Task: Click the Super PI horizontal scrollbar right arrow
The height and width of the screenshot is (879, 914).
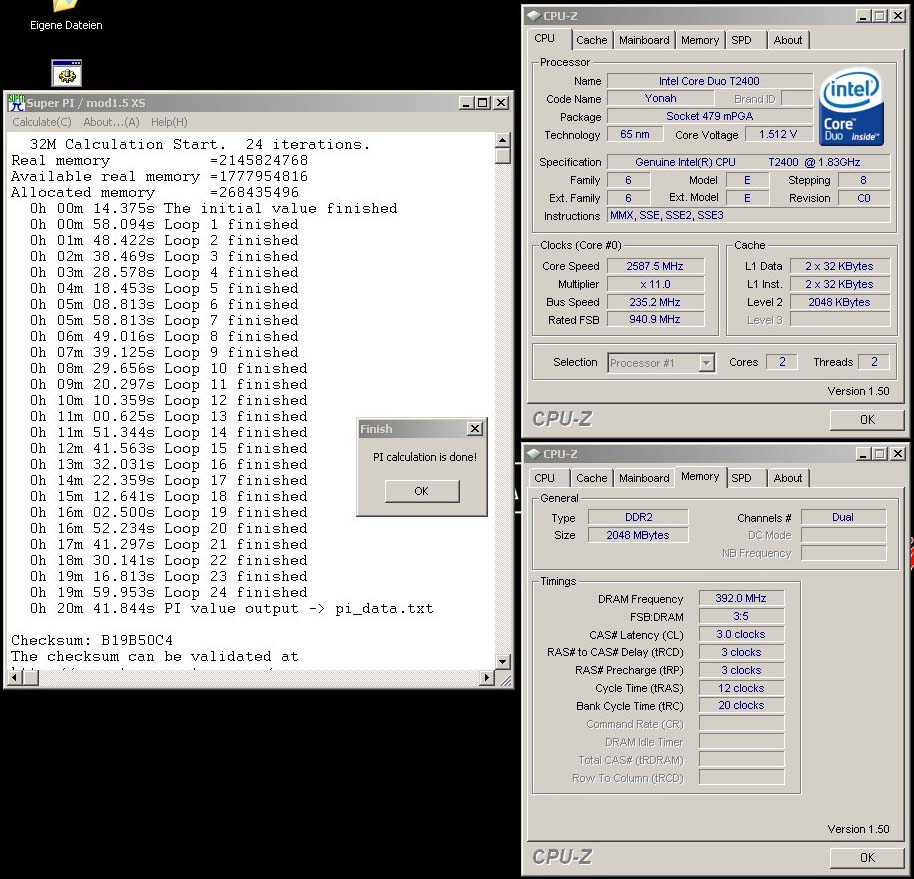Action: (x=487, y=678)
